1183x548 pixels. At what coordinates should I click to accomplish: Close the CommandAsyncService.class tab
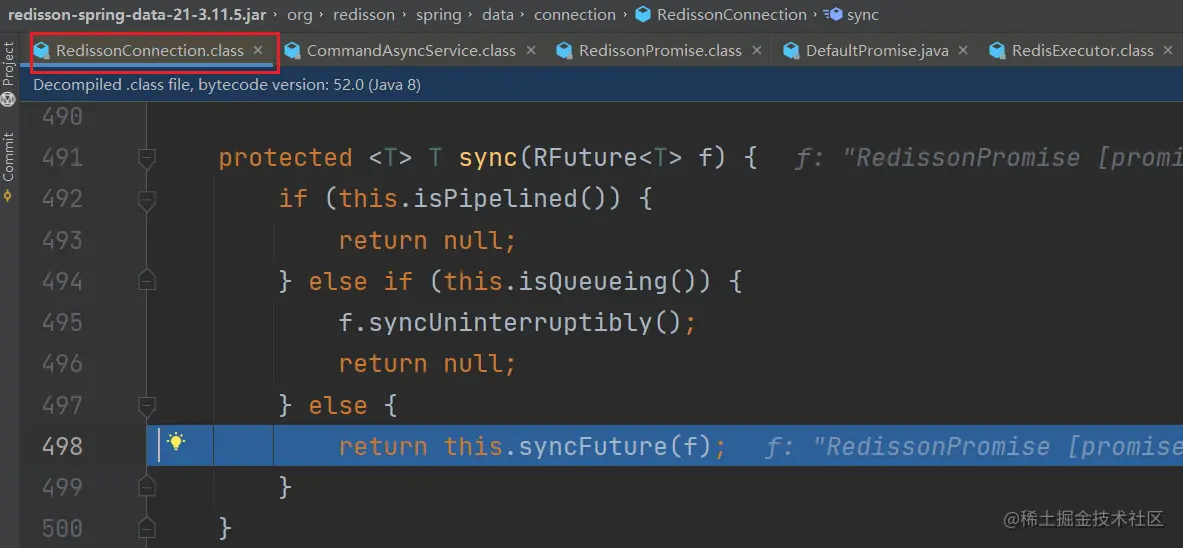(530, 50)
